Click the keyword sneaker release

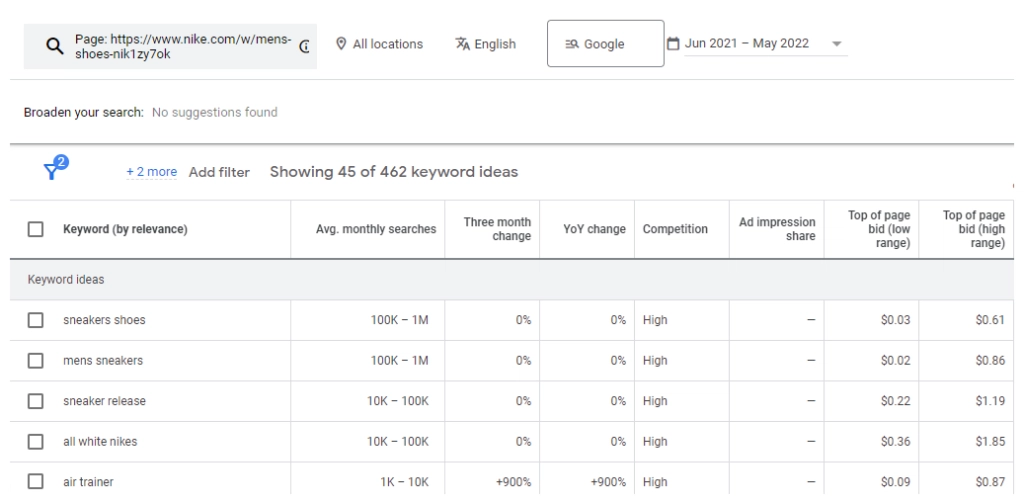(x=104, y=401)
